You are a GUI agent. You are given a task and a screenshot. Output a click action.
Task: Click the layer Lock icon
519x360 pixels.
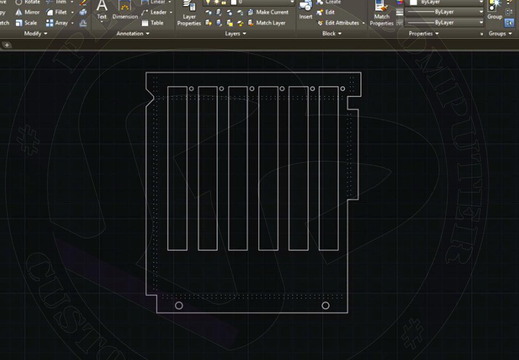[240, 12]
